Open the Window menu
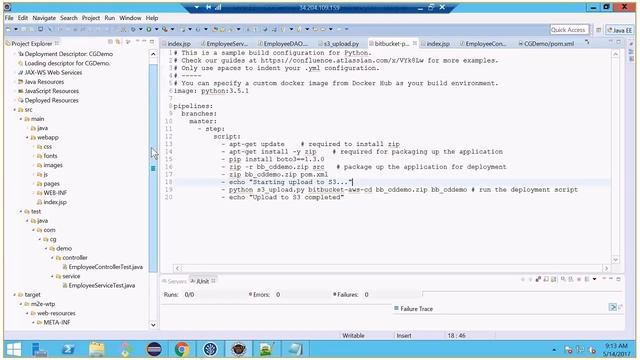The height and width of the screenshot is (360, 640). [130, 18]
